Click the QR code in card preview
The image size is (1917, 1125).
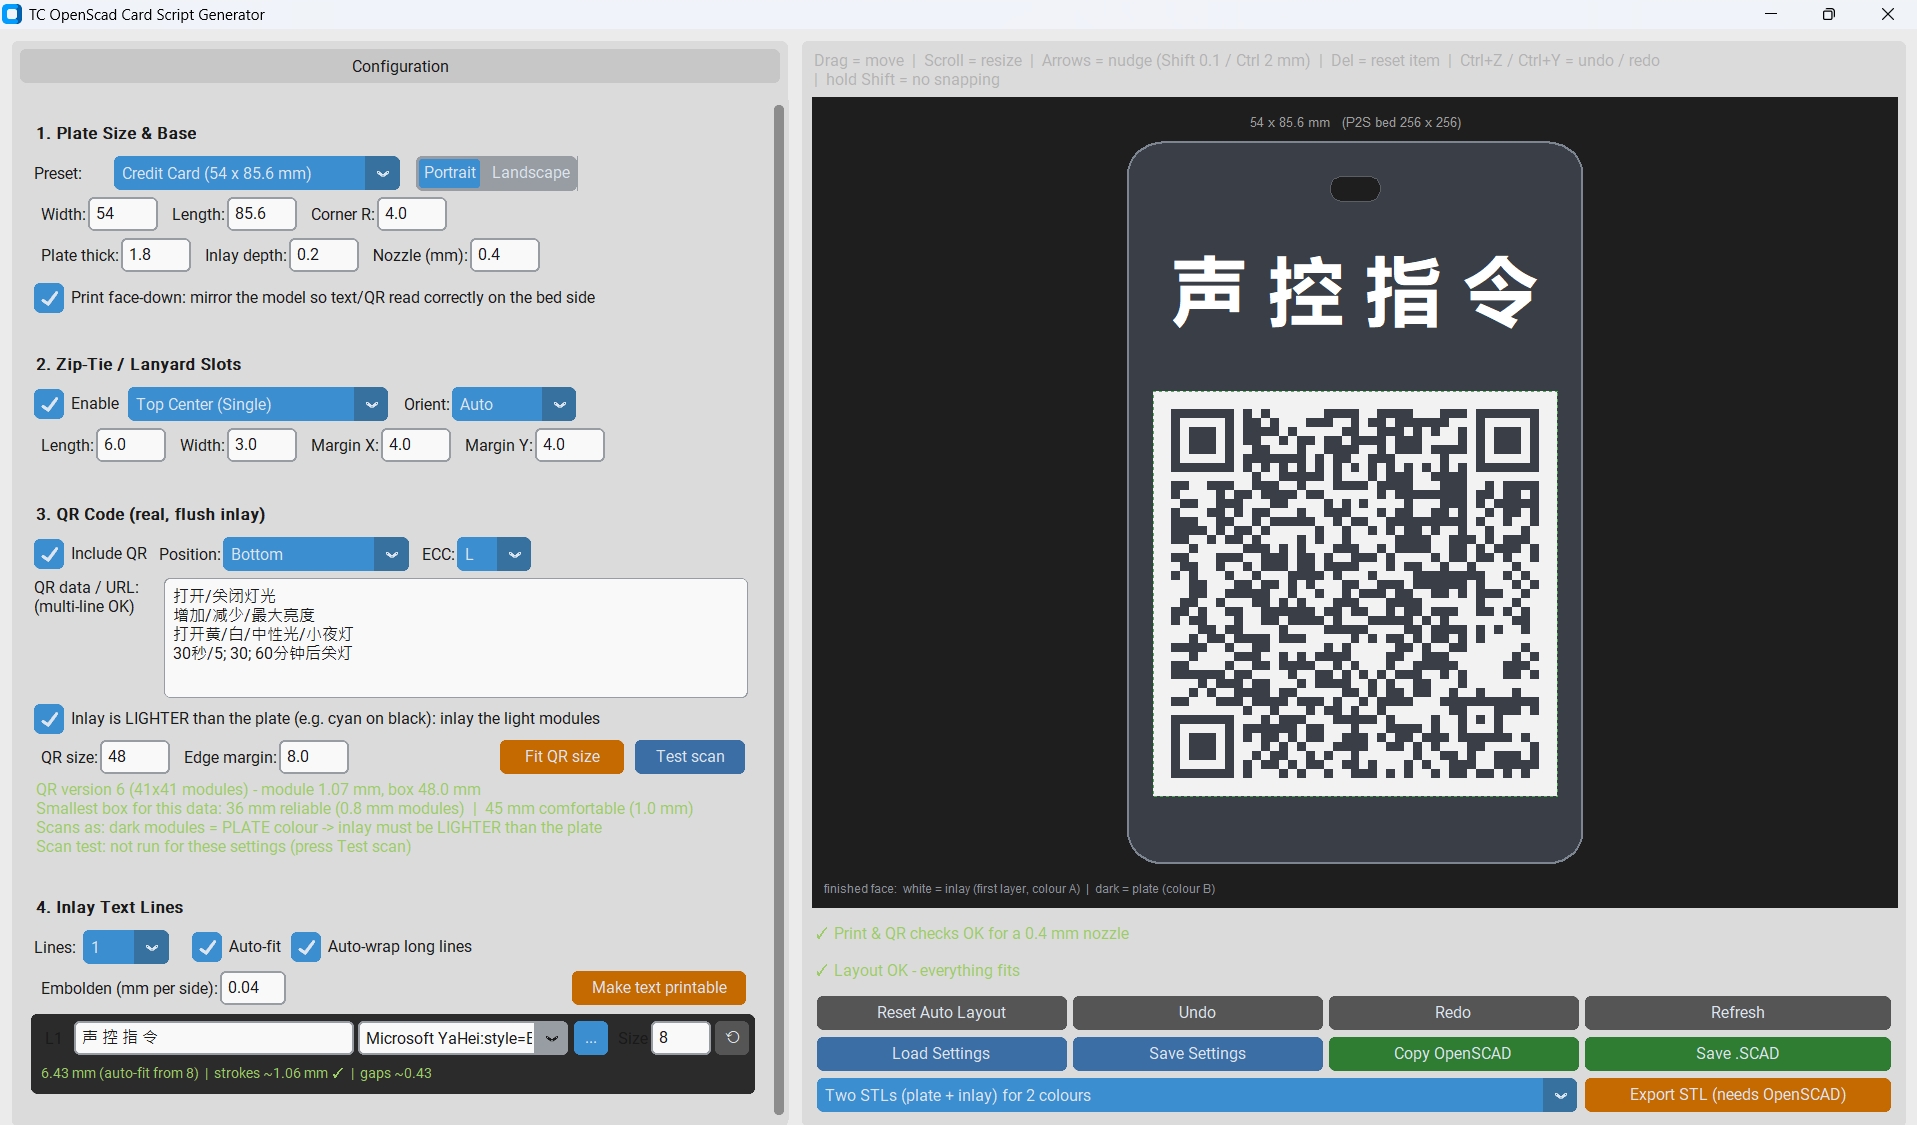coord(1355,594)
